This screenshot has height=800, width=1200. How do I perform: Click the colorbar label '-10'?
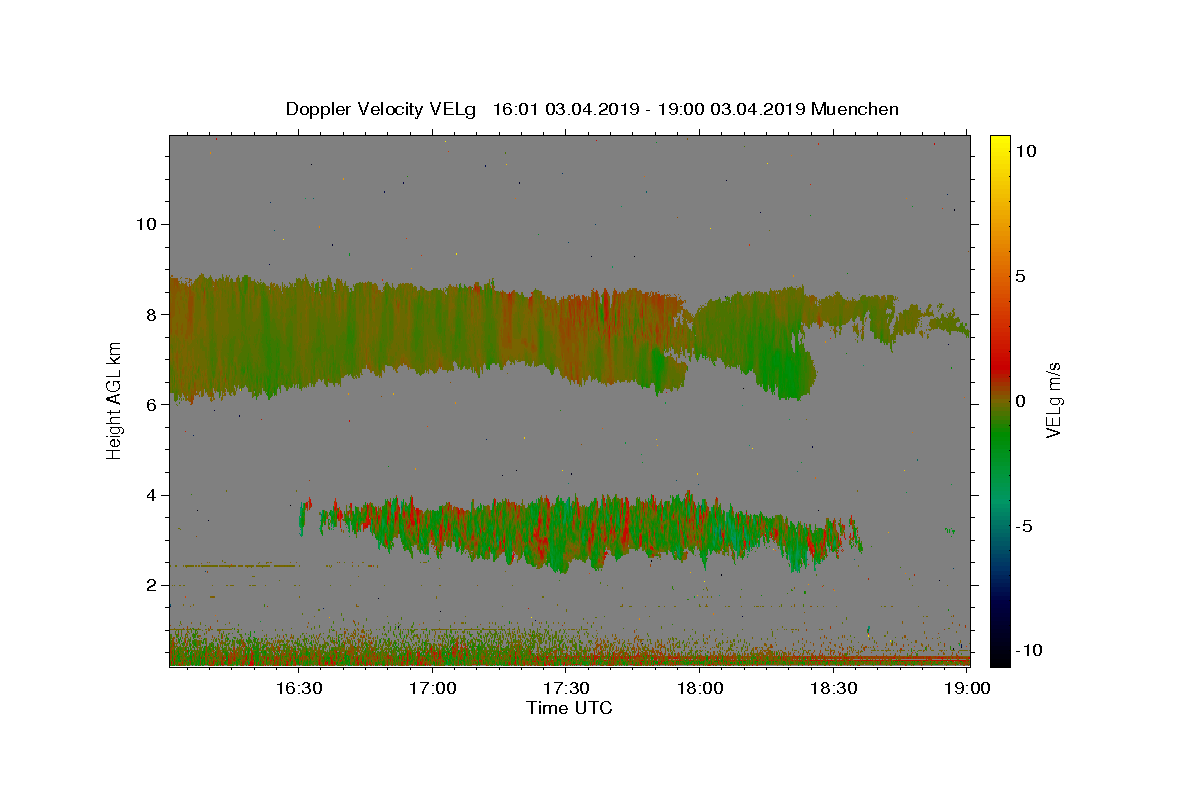coord(1029,651)
